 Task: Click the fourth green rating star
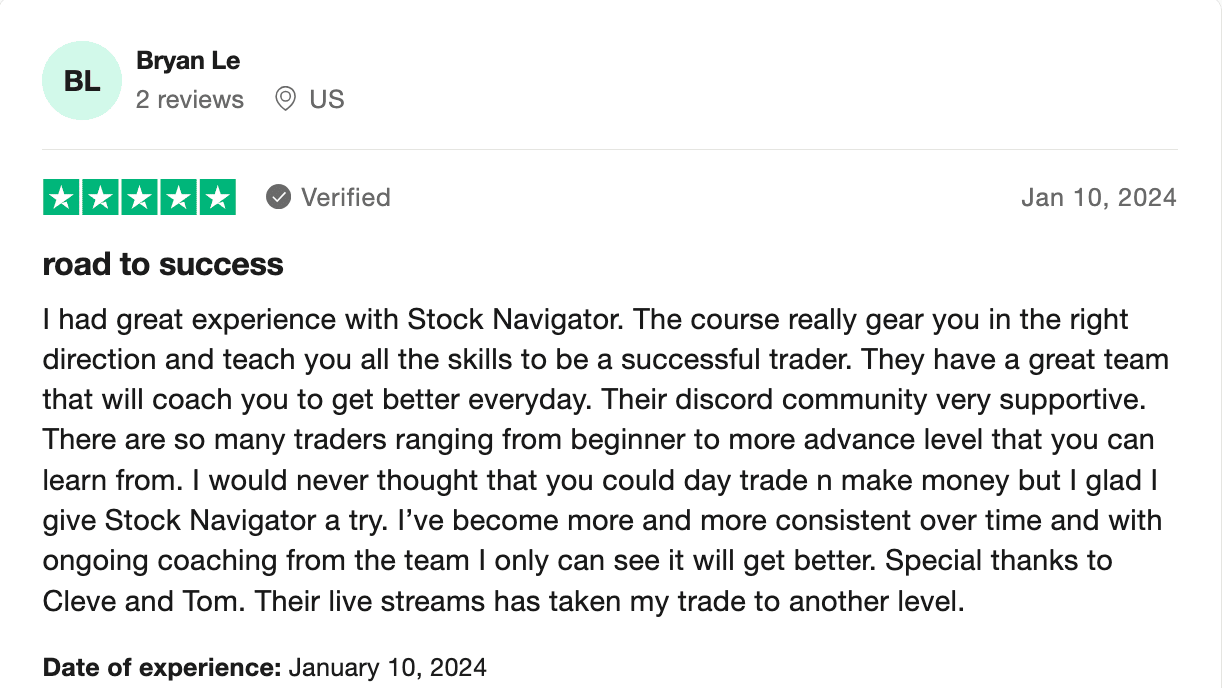(x=178, y=197)
